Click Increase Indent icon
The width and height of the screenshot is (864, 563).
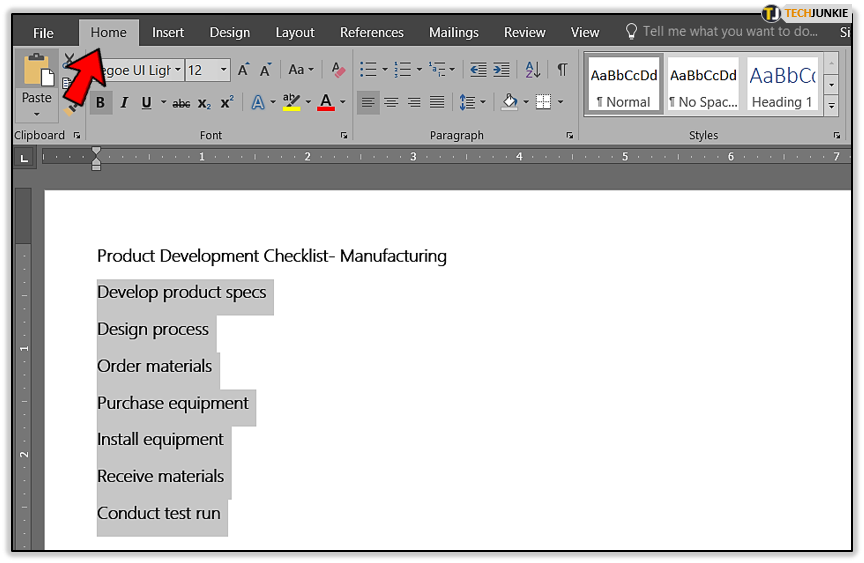click(501, 69)
